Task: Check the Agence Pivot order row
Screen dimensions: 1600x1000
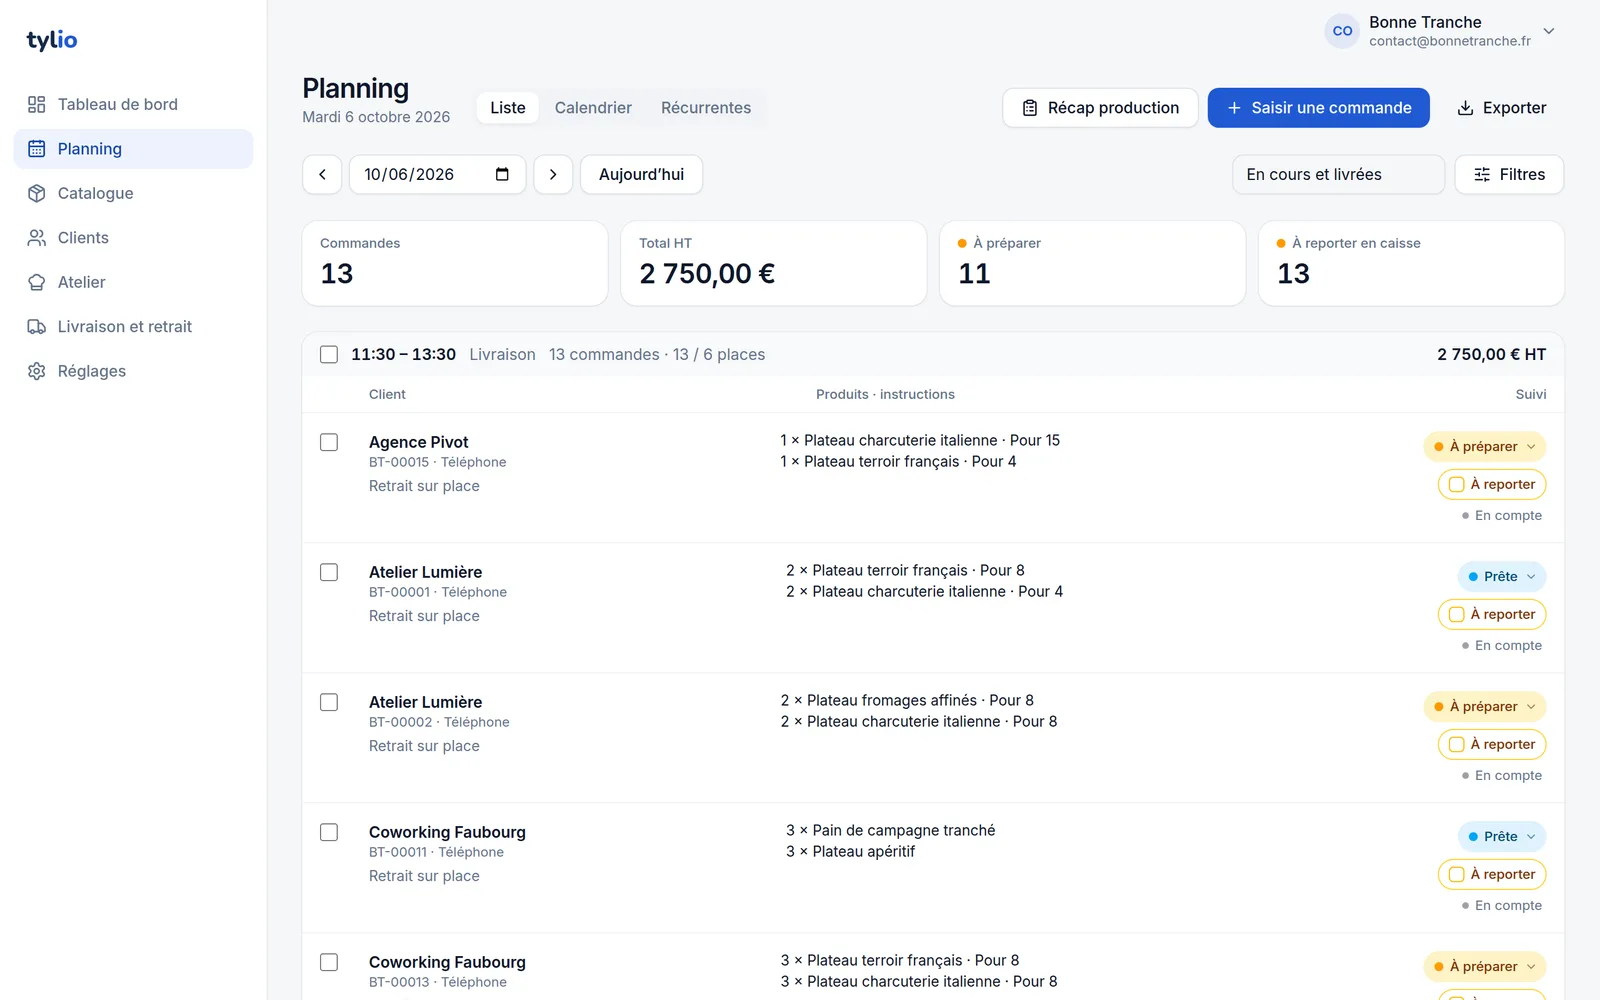Action: 329,442
